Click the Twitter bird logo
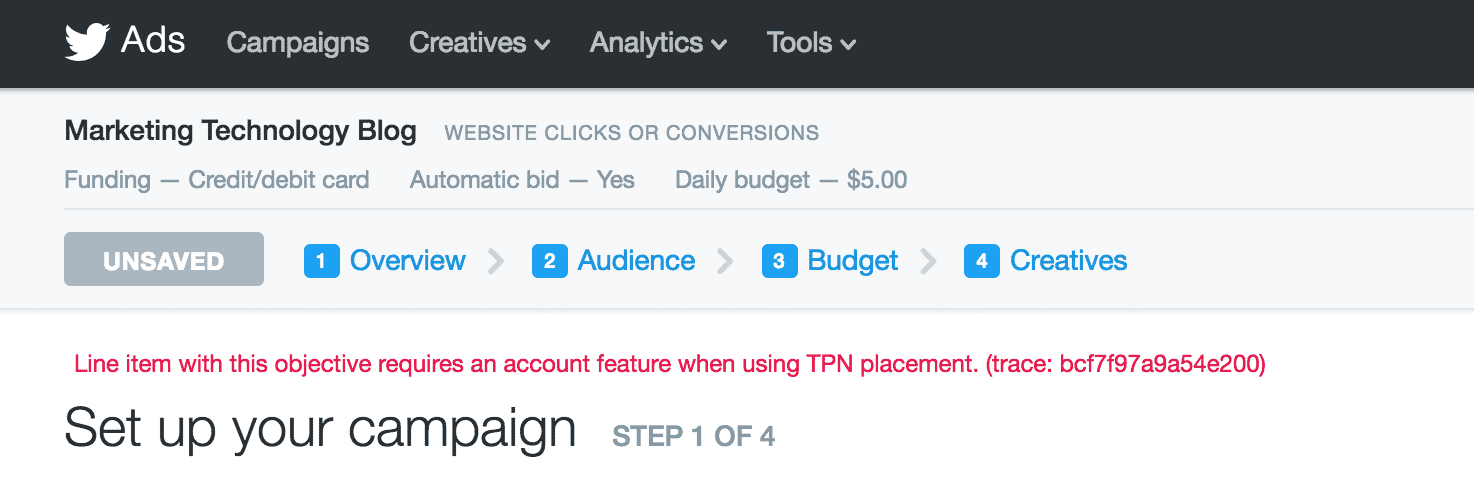Image resolution: width=1474 pixels, height=496 pixels. coord(87,42)
